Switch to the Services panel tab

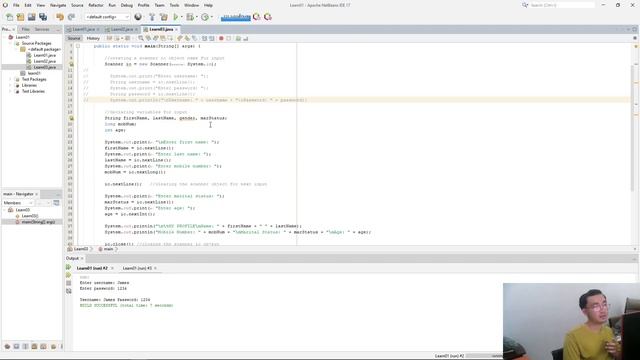point(42,29)
